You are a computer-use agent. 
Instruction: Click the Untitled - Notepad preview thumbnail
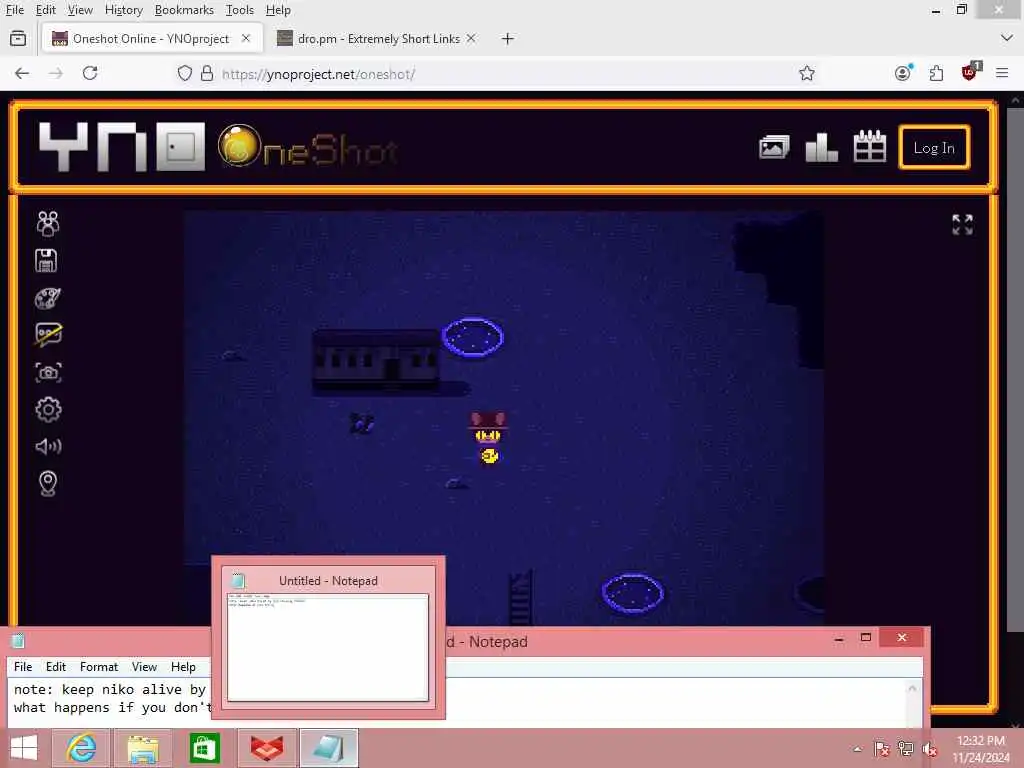point(328,637)
